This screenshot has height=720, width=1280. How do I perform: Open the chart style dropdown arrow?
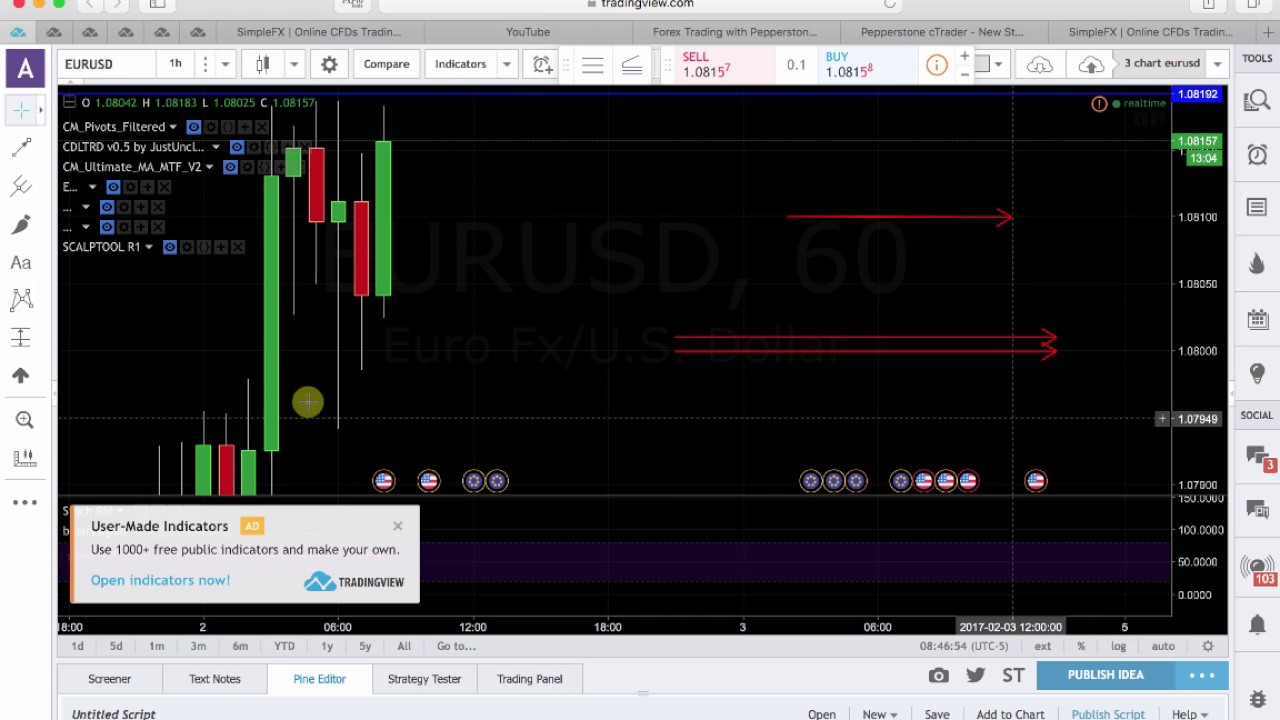click(x=294, y=64)
